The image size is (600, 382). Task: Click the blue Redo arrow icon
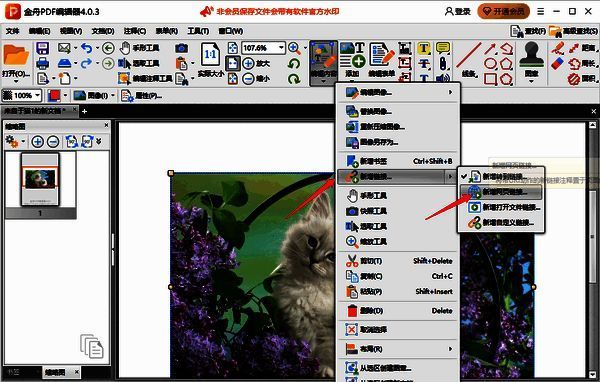pyautogui.click(x=87, y=63)
